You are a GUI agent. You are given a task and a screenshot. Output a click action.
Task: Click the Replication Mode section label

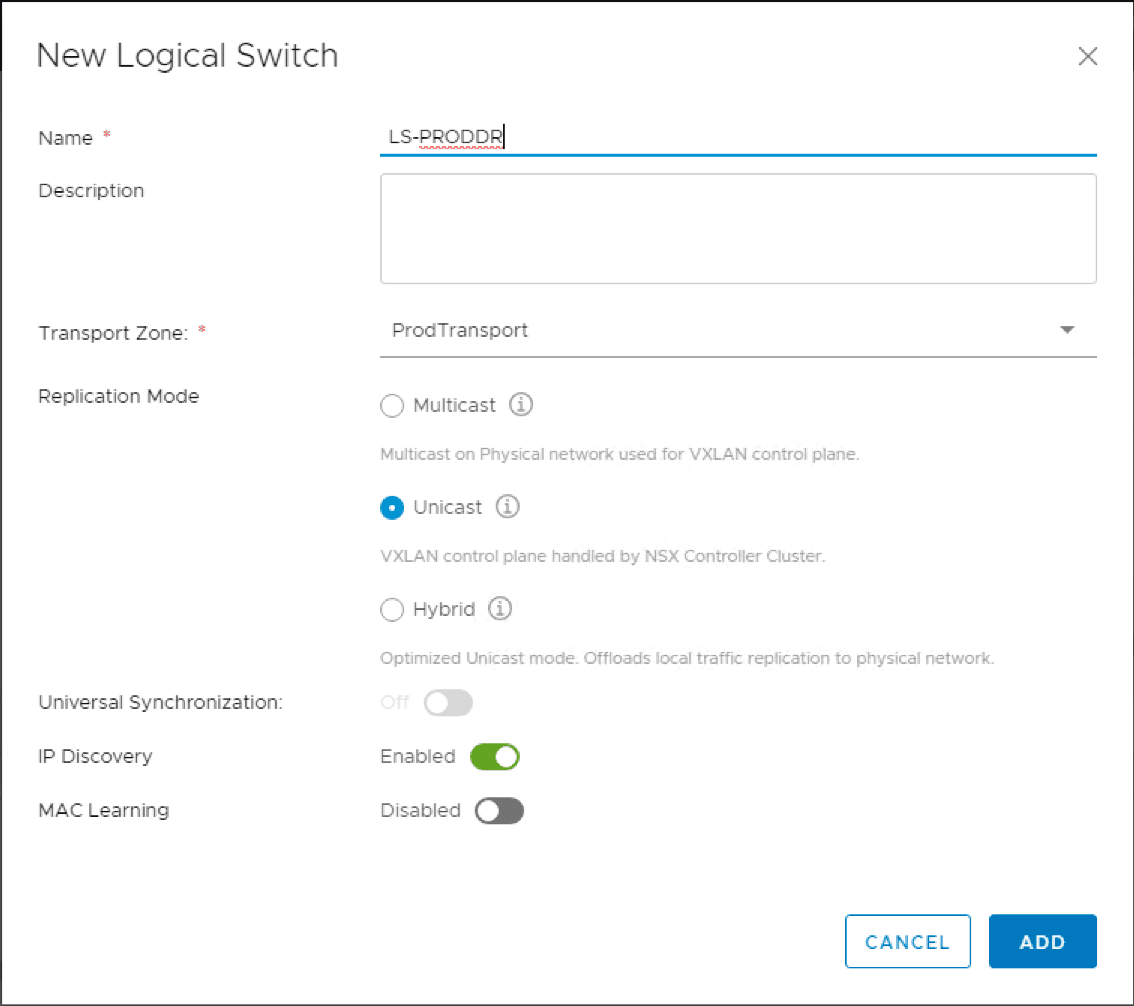click(118, 396)
